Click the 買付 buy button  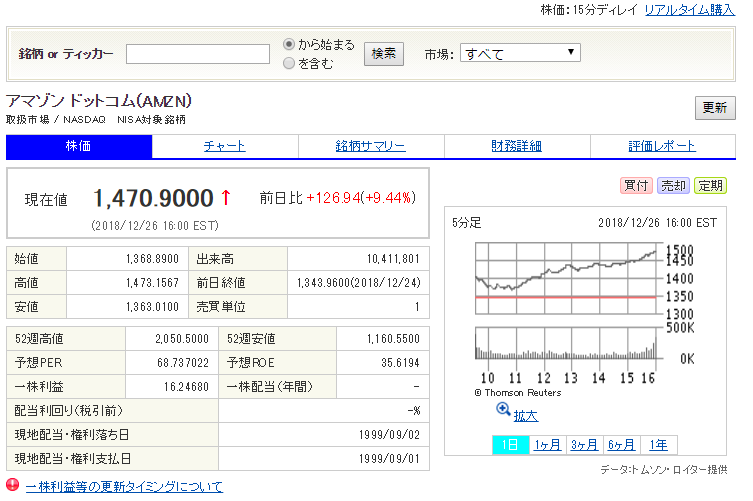[636, 185]
